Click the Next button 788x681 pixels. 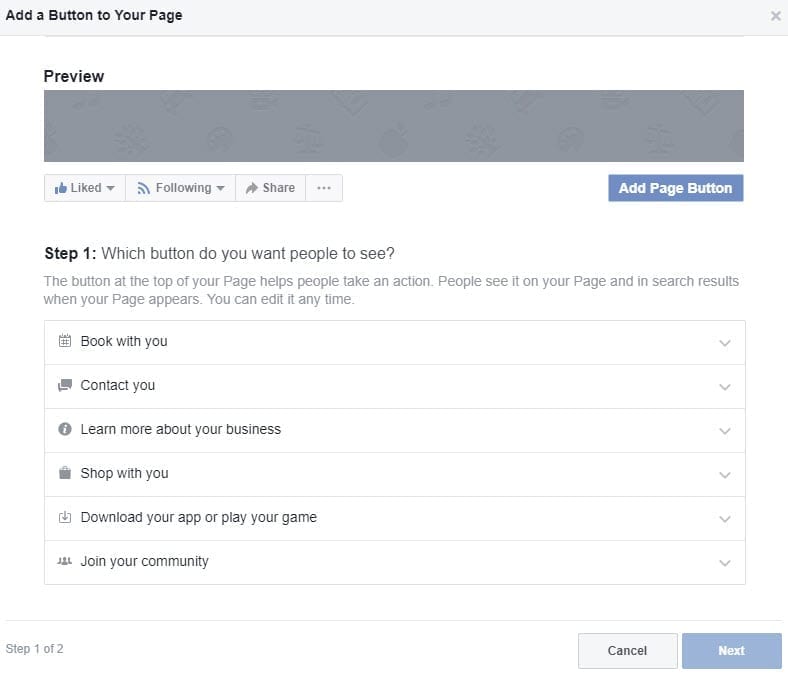pos(731,651)
